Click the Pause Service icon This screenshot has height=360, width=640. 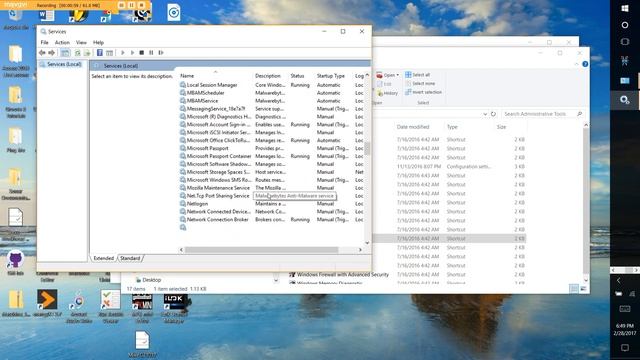pos(151,53)
